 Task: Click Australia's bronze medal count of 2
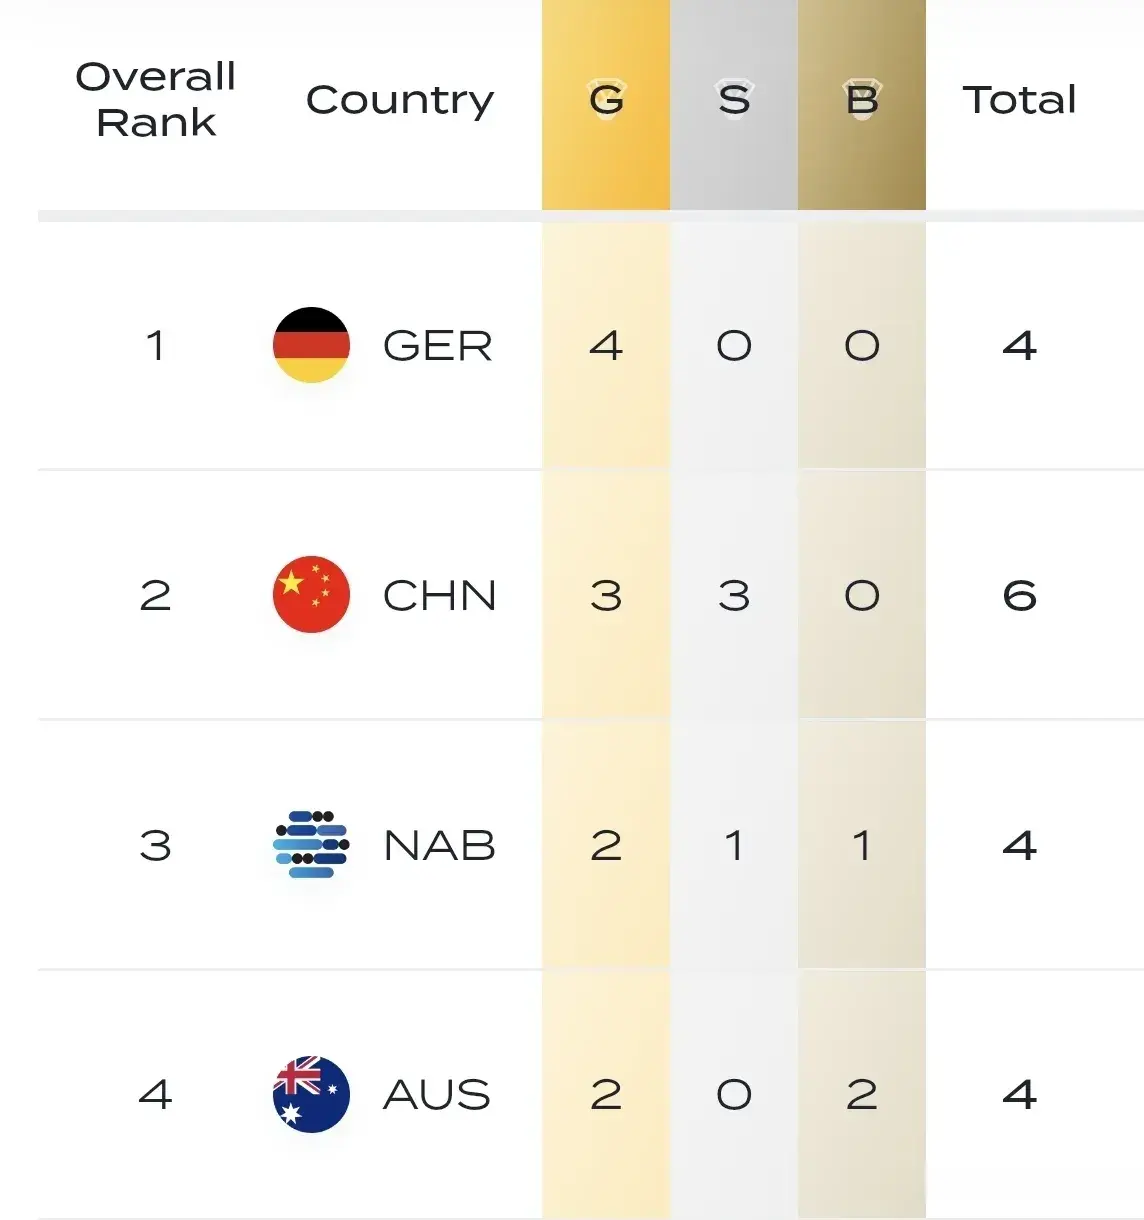(x=862, y=1095)
